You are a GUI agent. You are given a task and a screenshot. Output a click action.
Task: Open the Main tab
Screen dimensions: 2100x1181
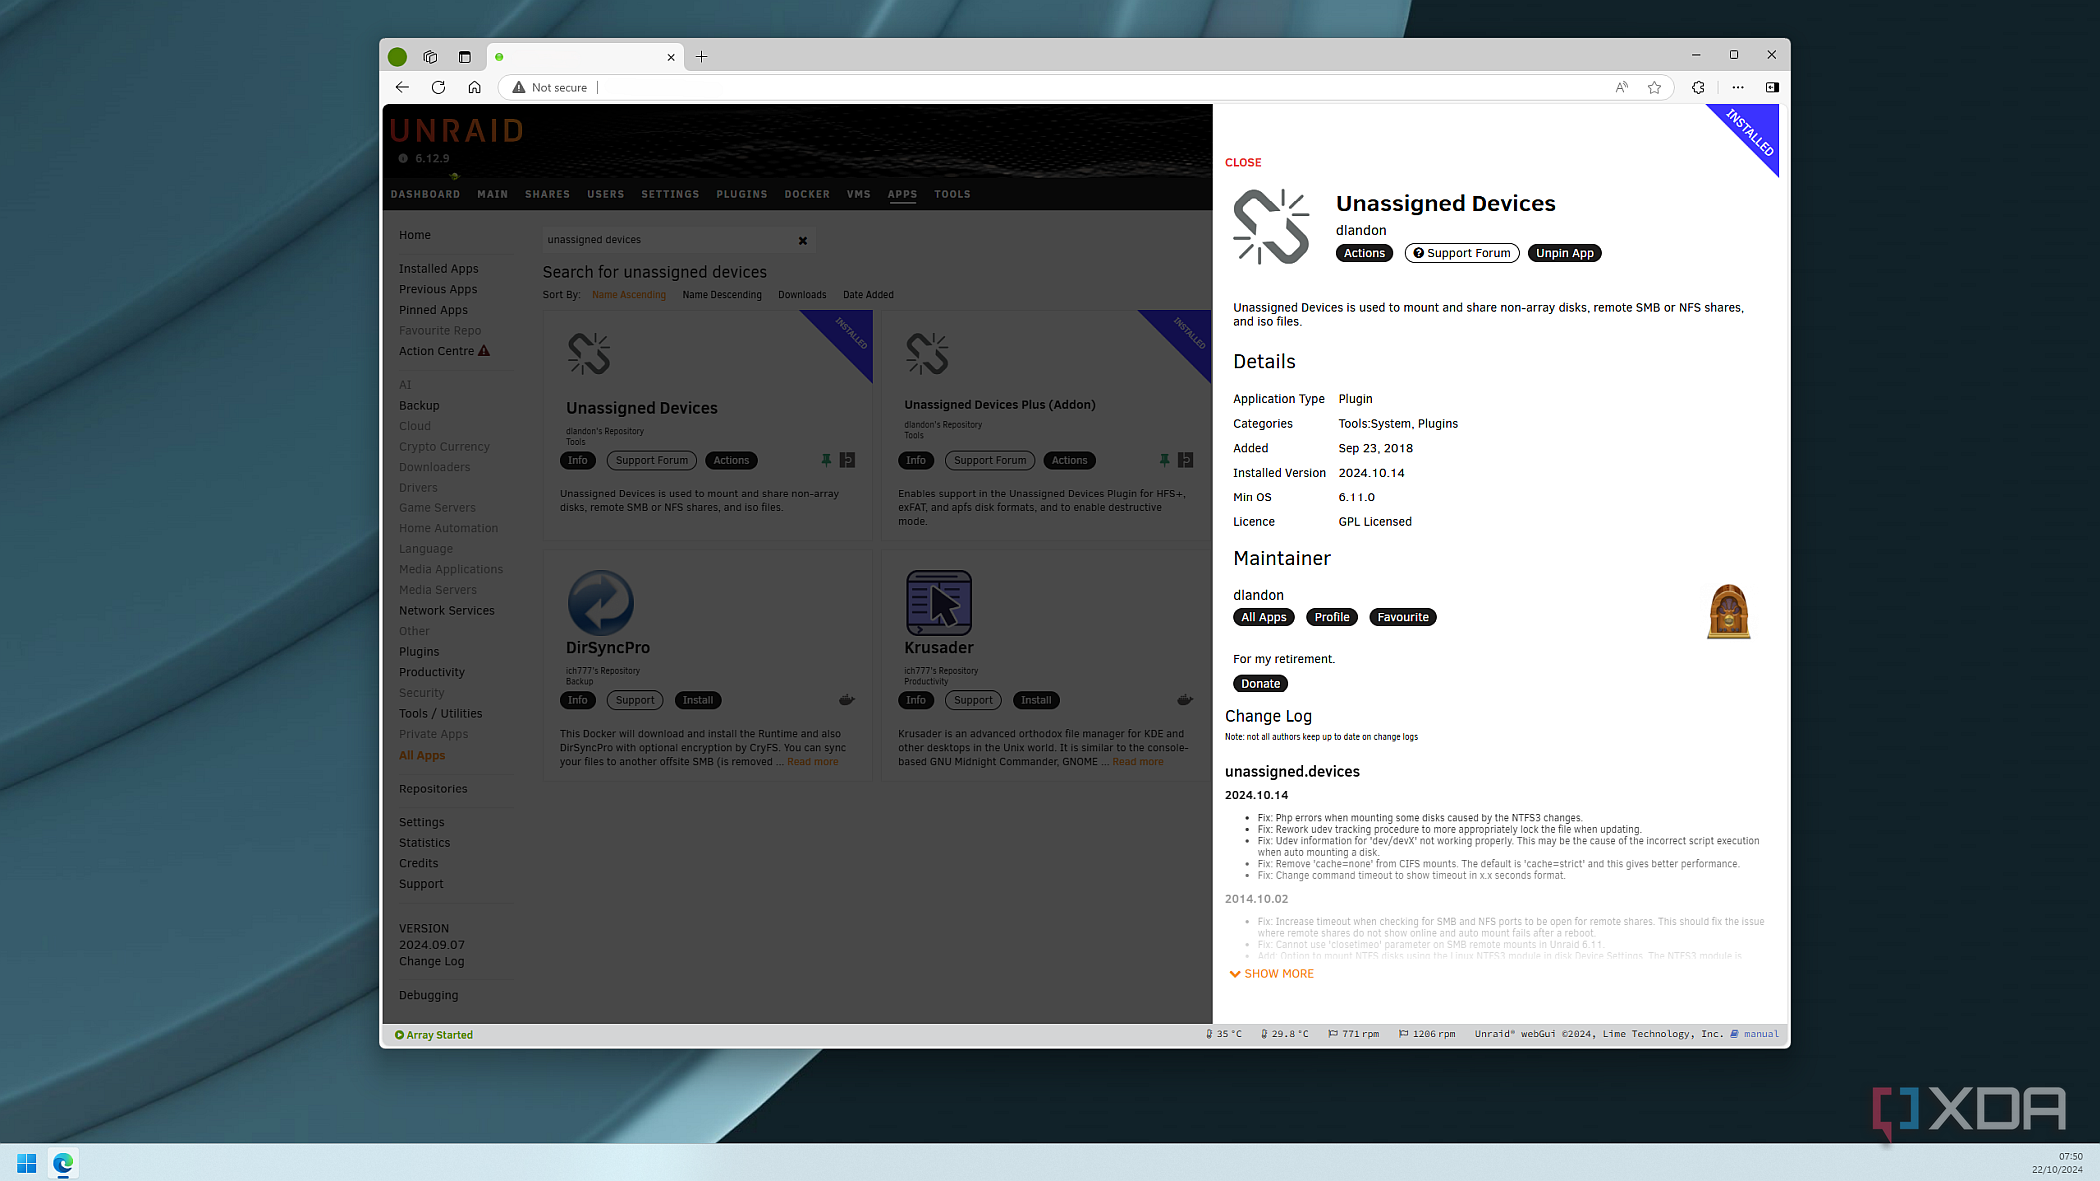(x=493, y=194)
